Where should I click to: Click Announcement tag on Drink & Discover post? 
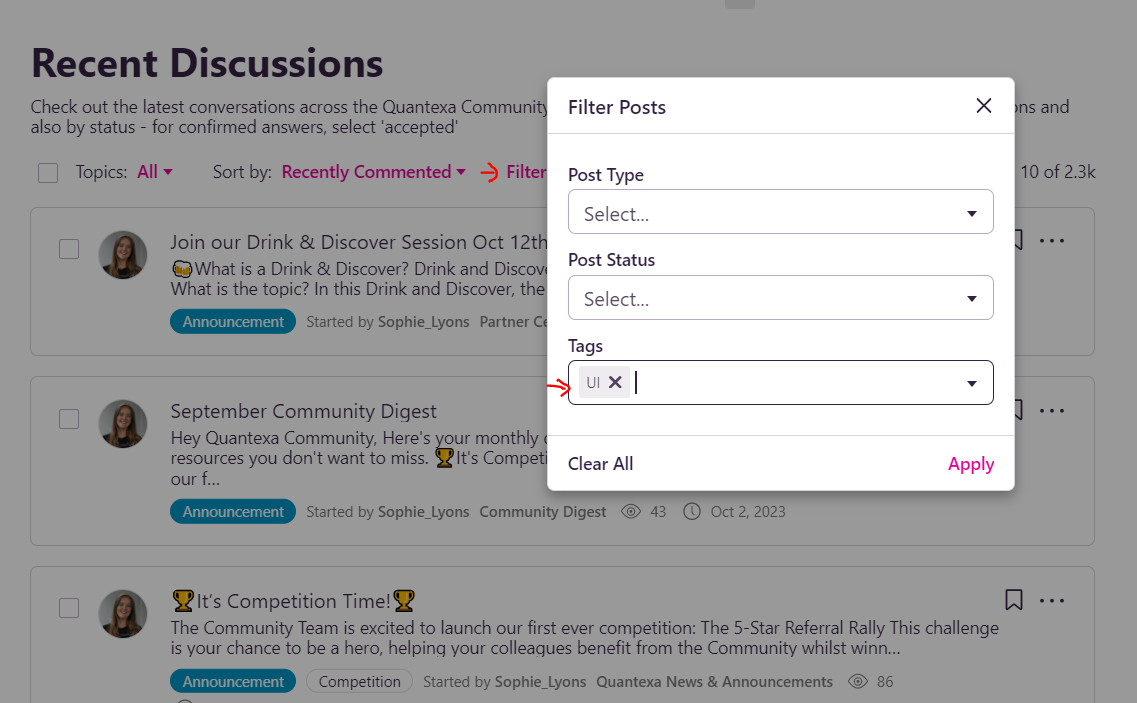pos(233,321)
